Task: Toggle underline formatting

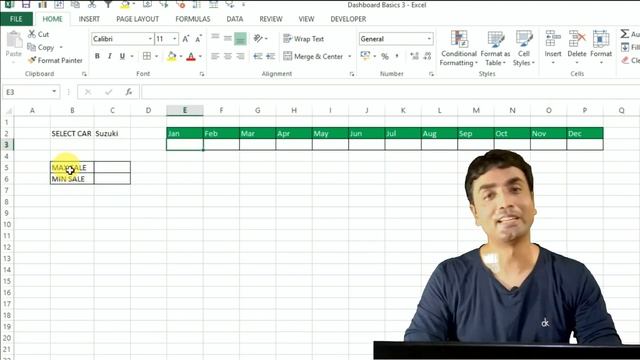Action: pos(122,56)
